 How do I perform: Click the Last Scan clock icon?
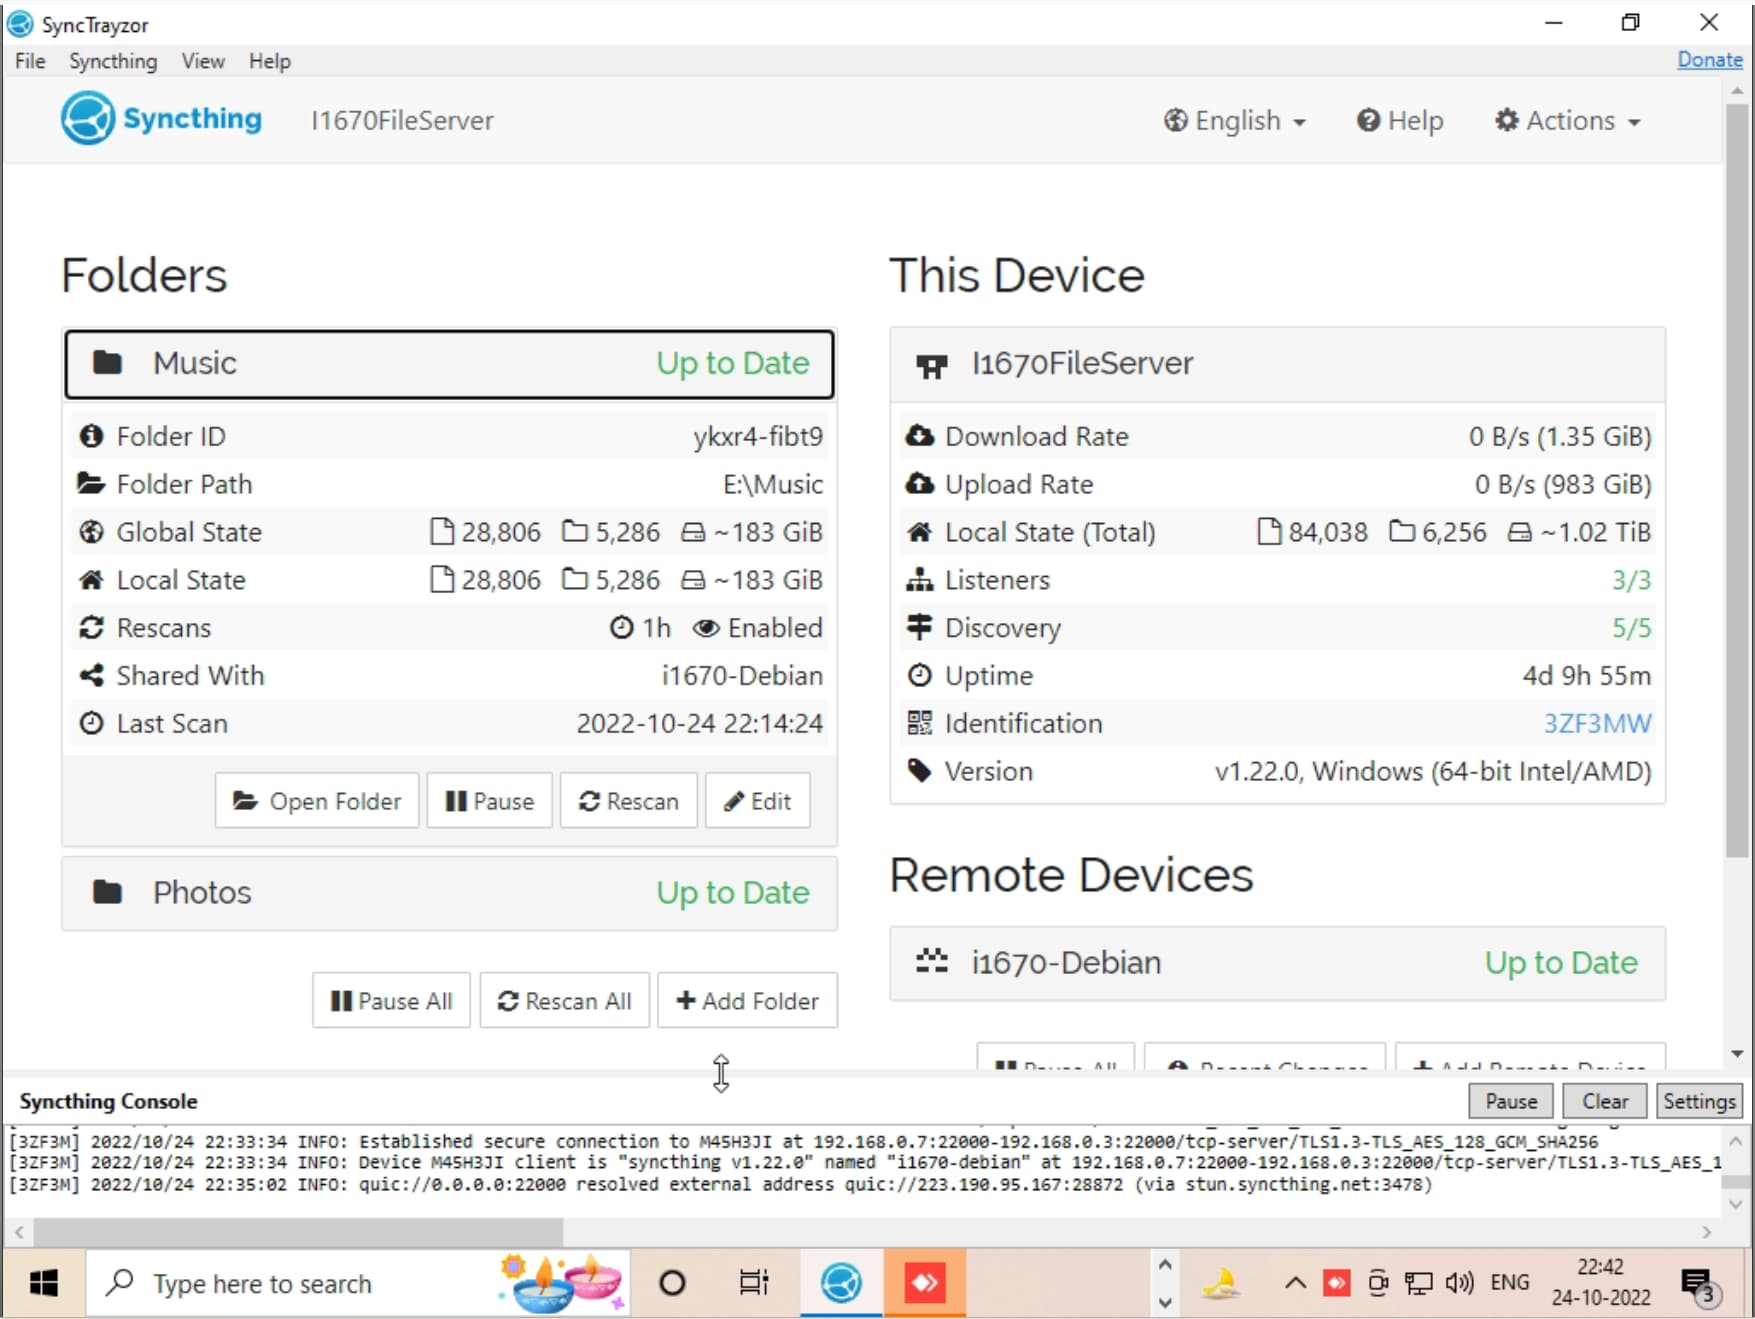(x=91, y=723)
